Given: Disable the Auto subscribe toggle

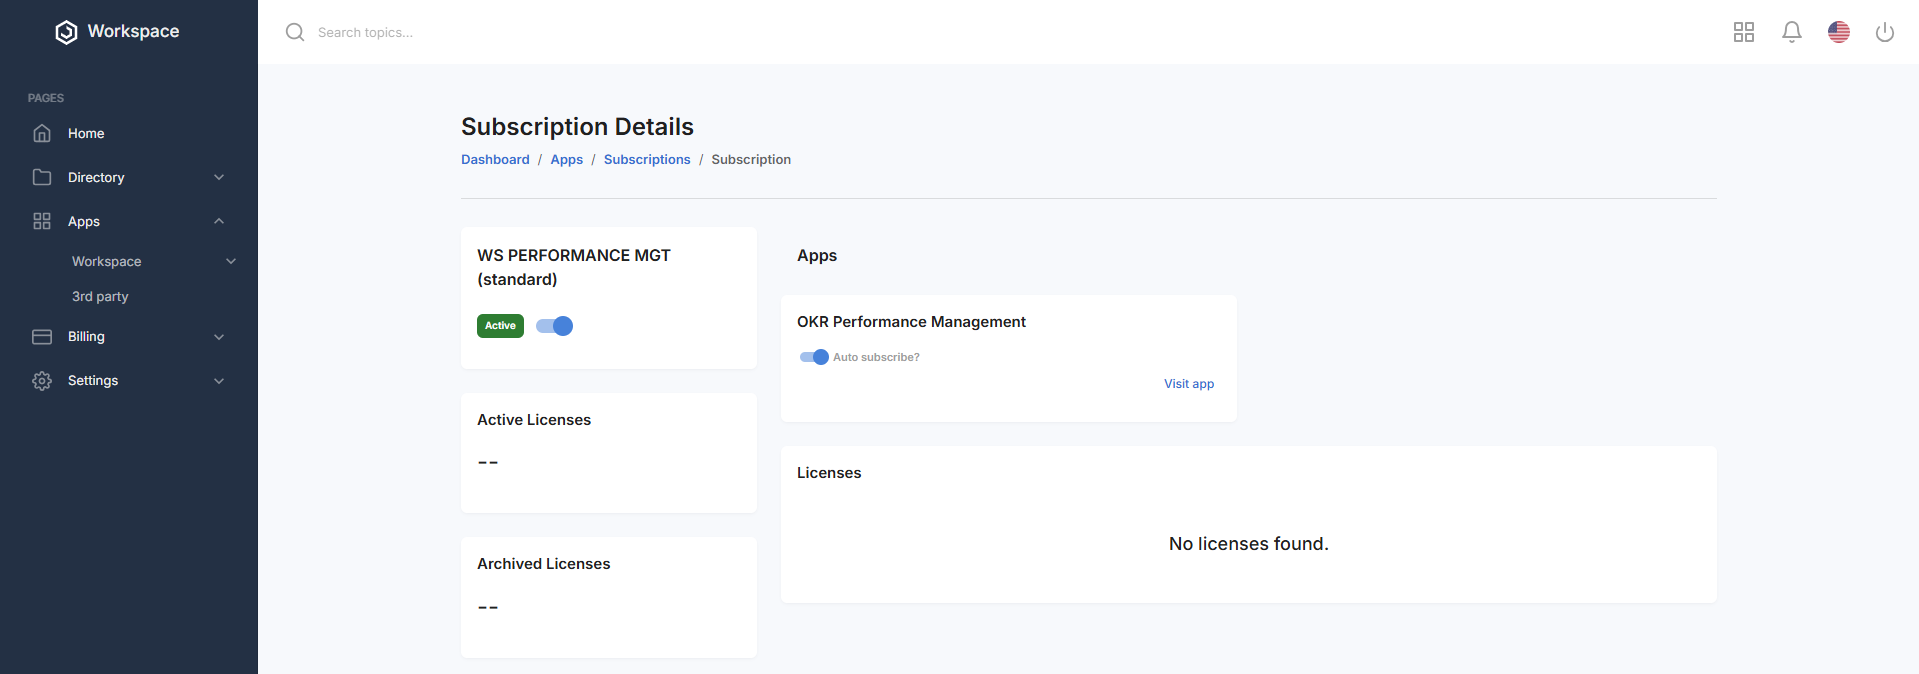Looking at the screenshot, I should 814,357.
